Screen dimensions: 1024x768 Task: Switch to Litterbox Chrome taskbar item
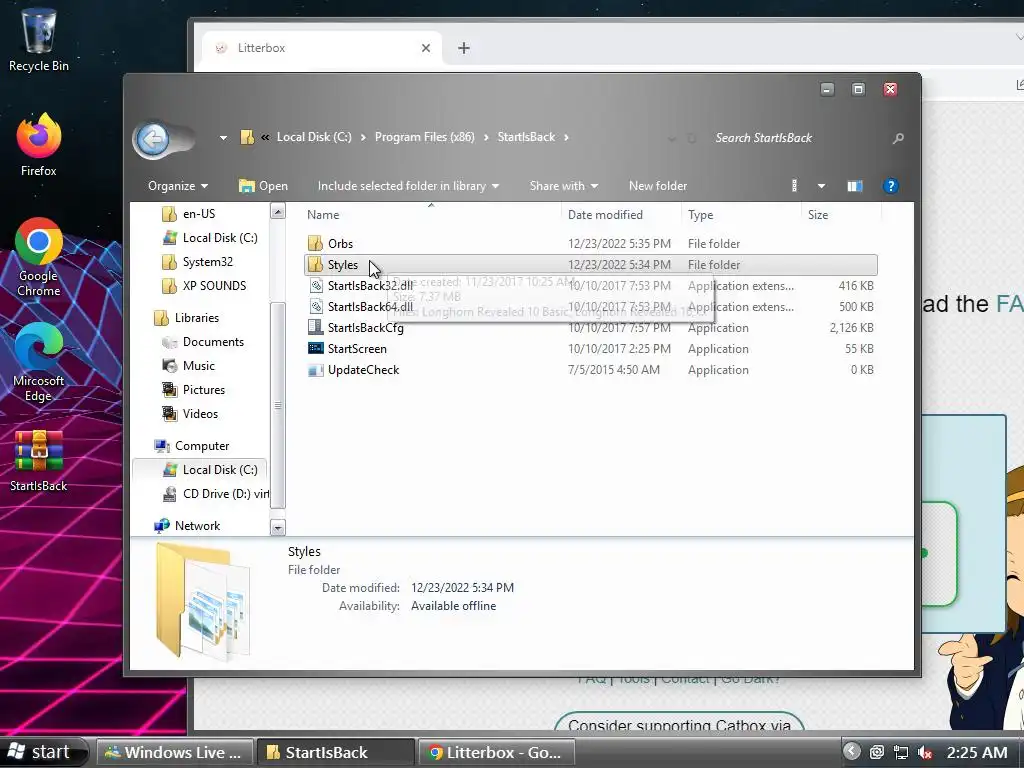click(496, 752)
